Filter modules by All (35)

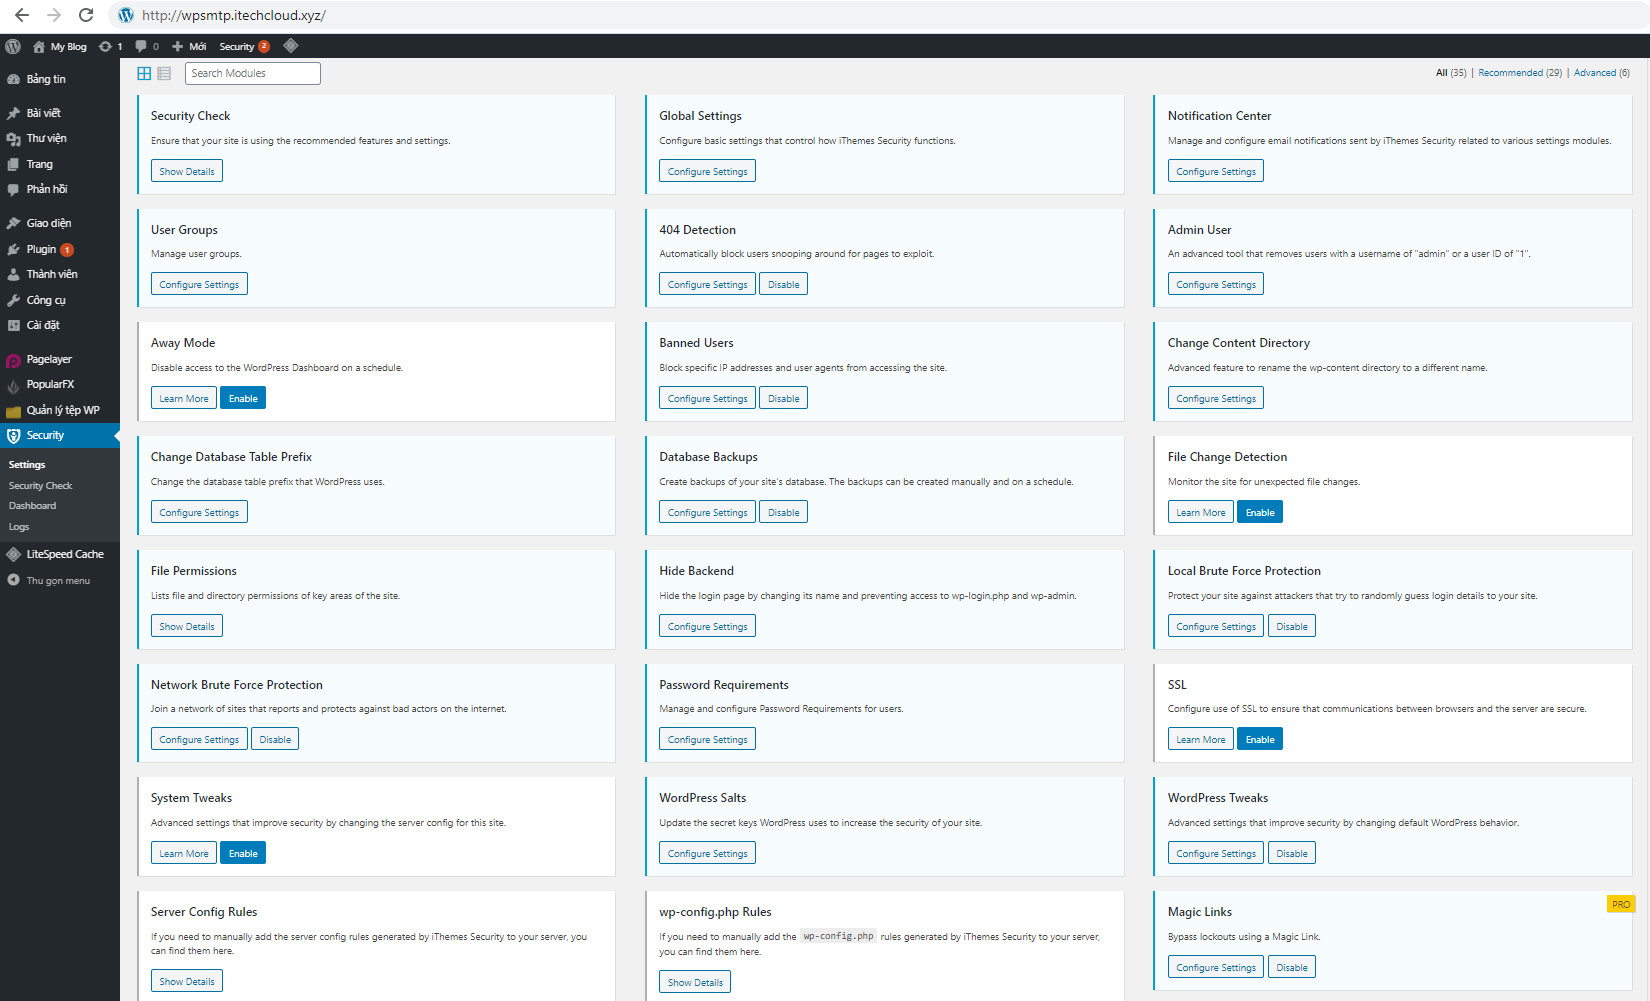click(1451, 73)
